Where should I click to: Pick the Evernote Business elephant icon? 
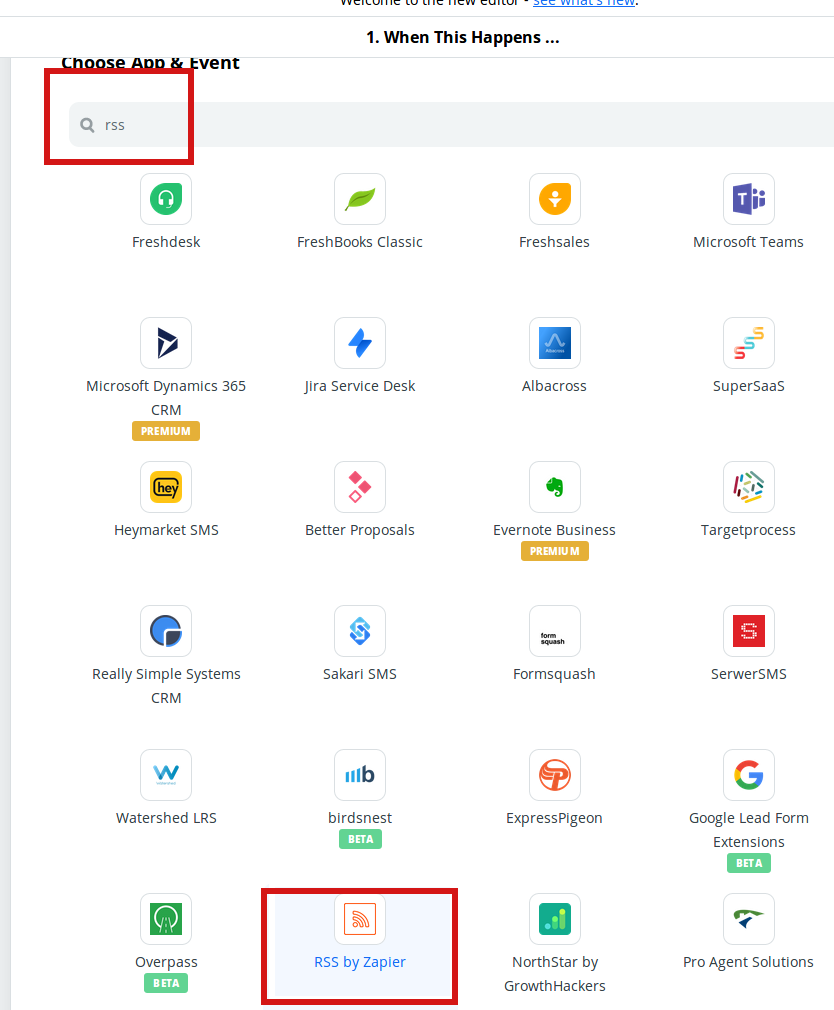[554, 487]
